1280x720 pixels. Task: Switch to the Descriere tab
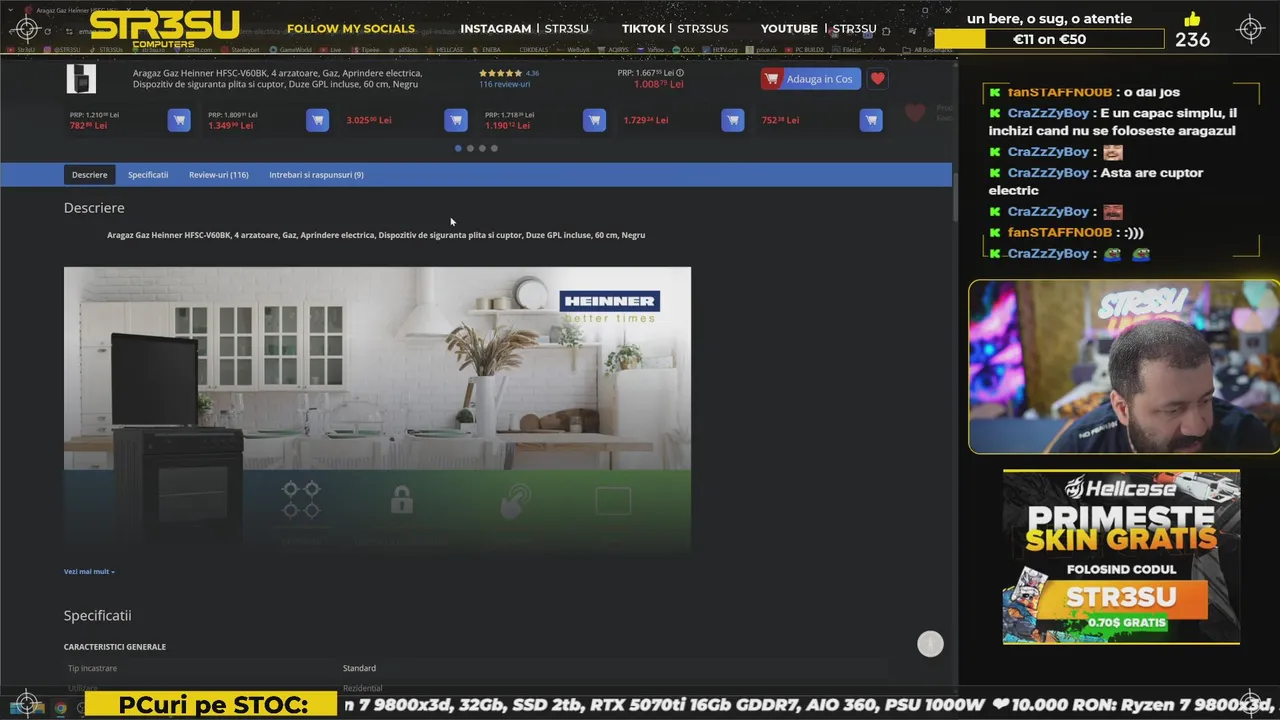tap(89, 174)
